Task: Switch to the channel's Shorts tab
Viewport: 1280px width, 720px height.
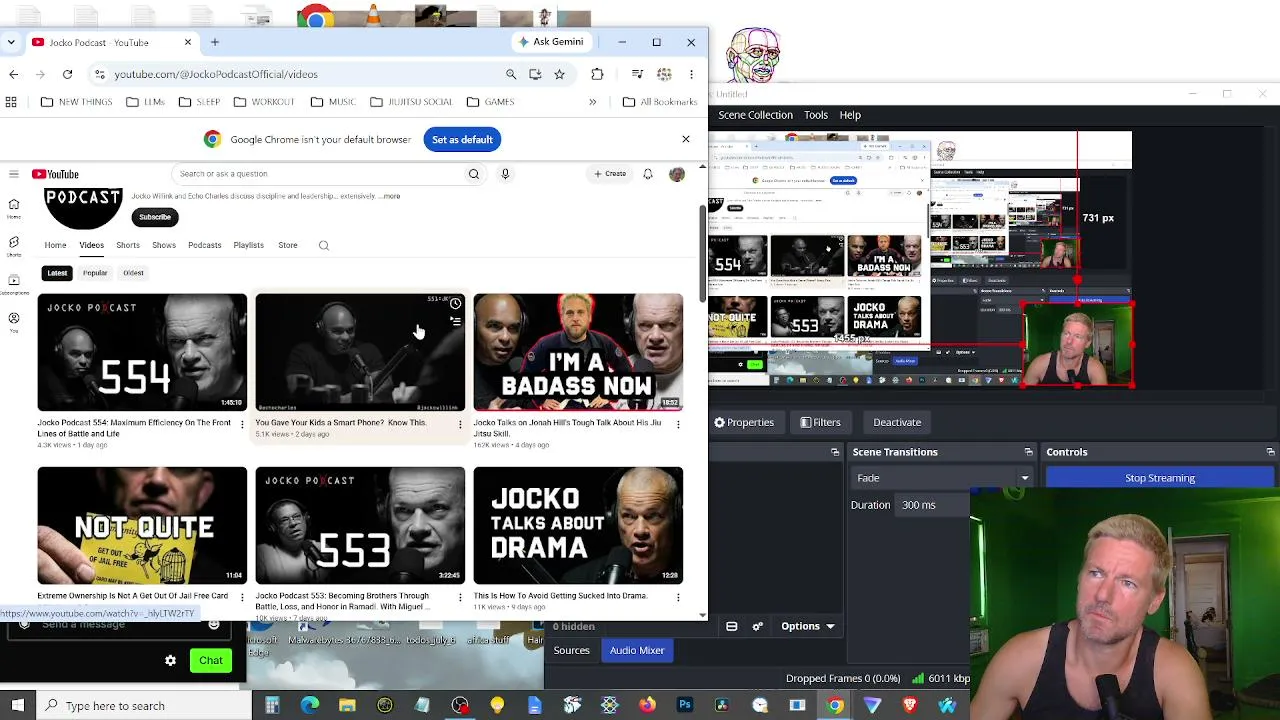Action: pos(128,245)
